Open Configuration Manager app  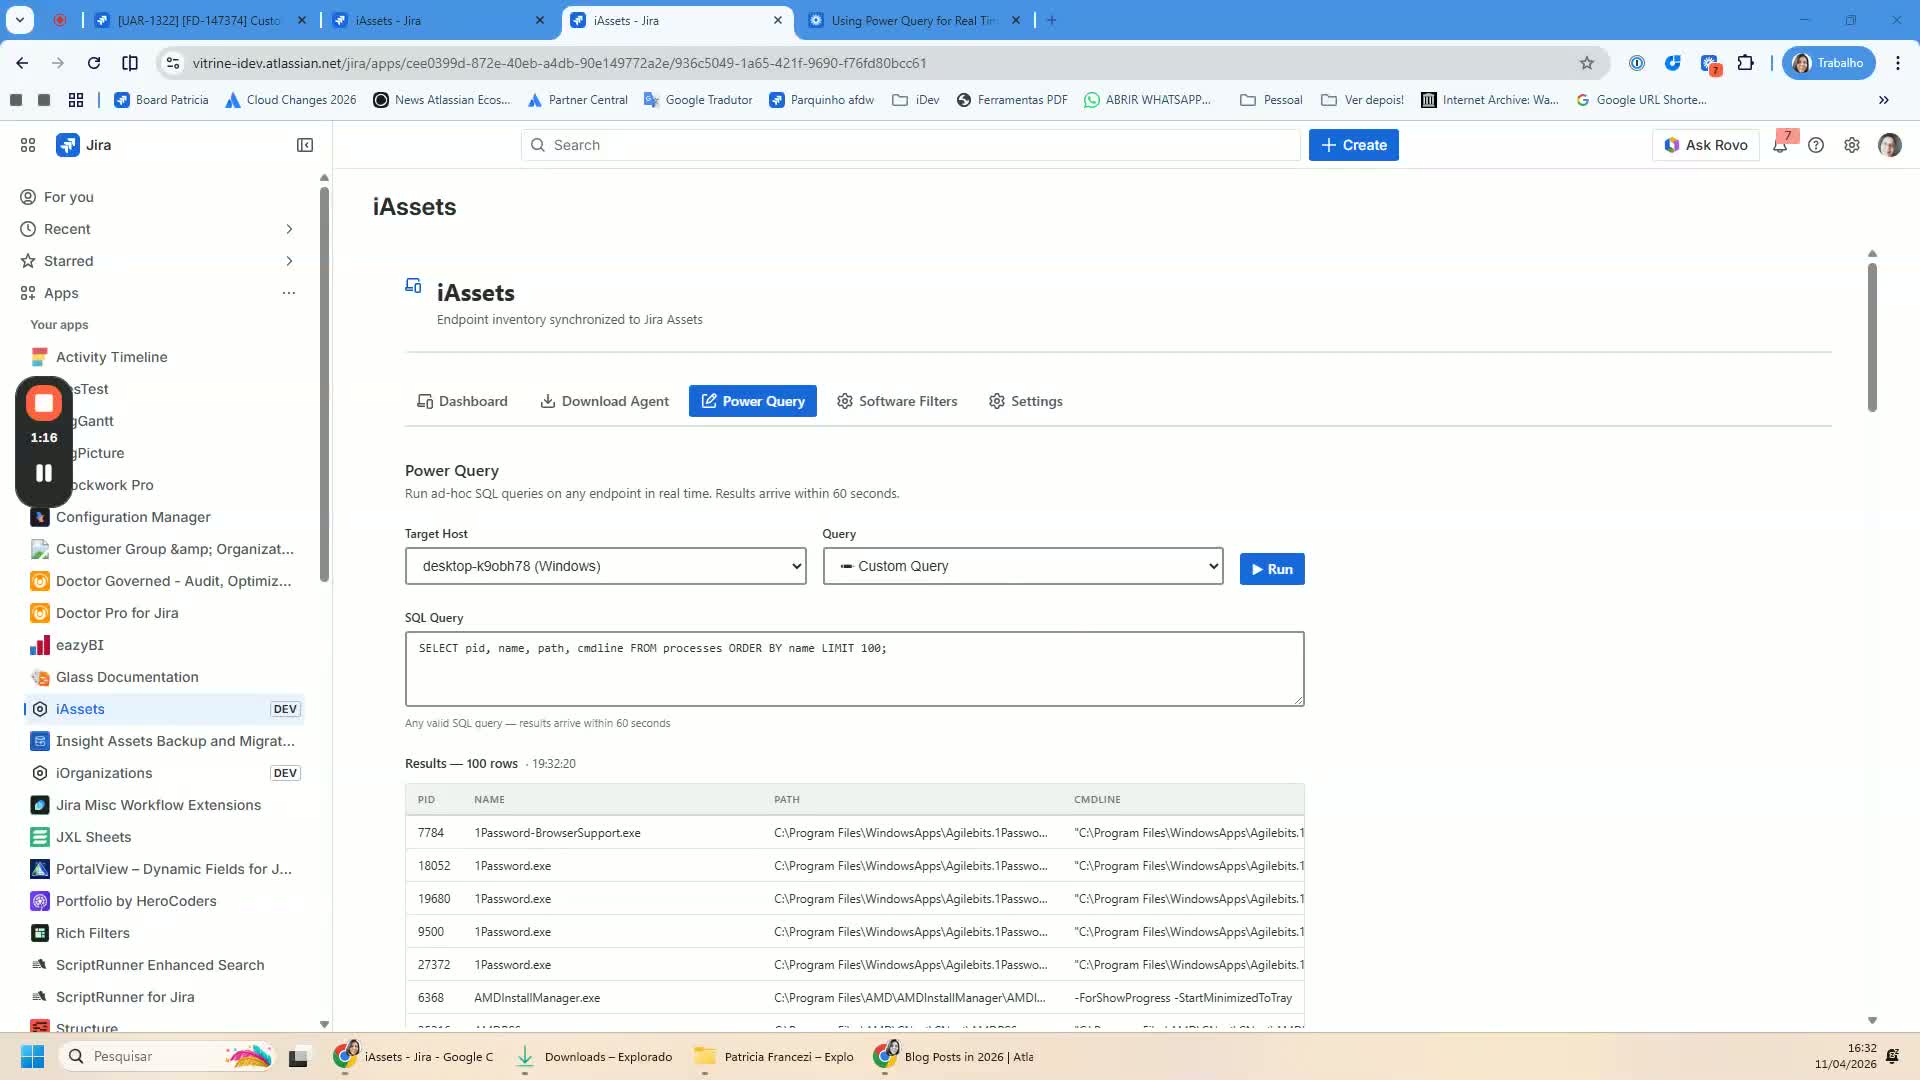(x=133, y=517)
